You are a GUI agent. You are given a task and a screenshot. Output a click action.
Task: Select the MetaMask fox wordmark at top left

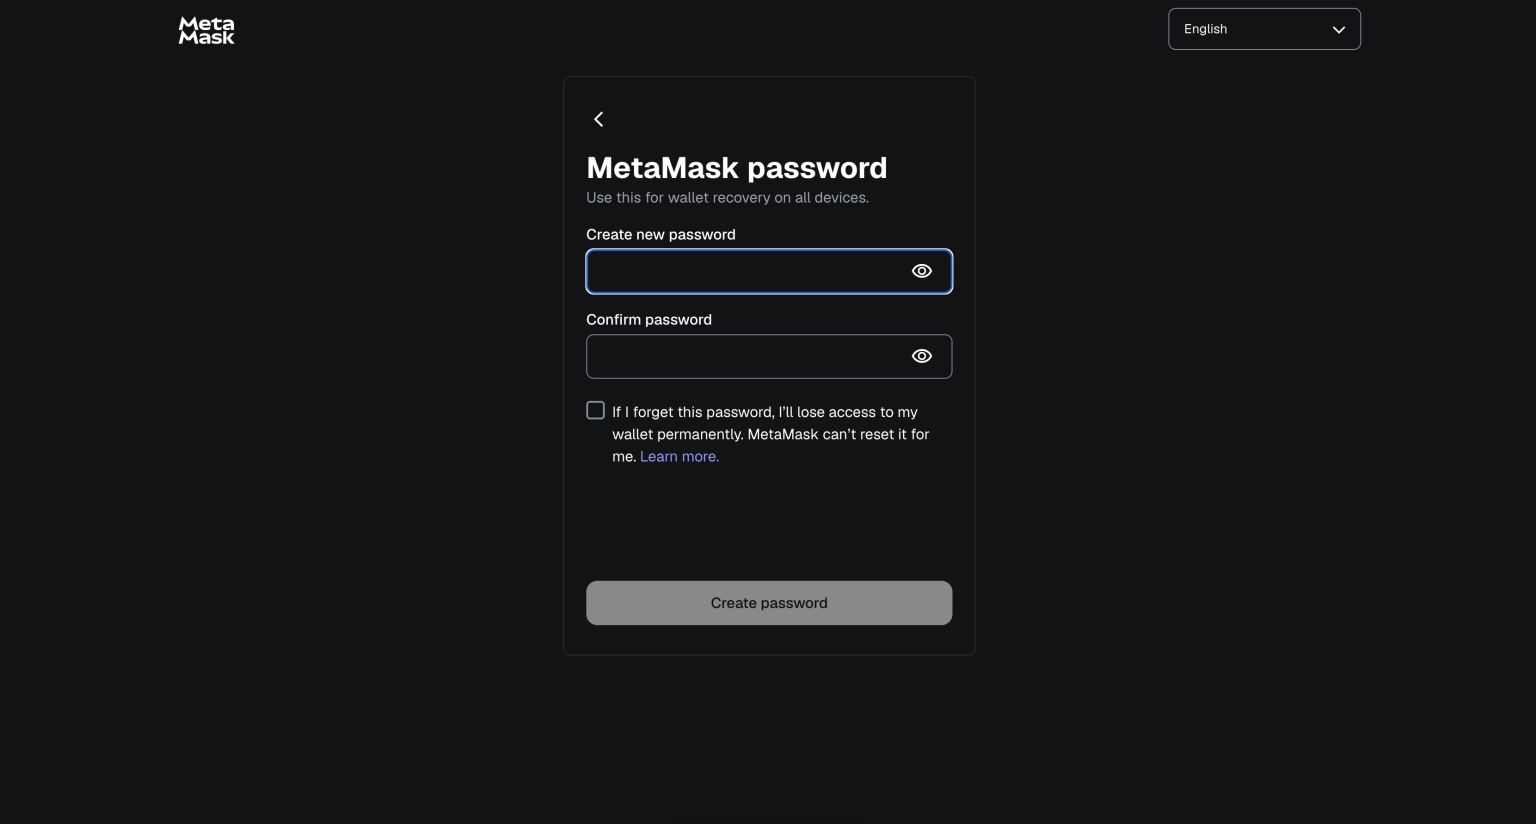point(206,31)
